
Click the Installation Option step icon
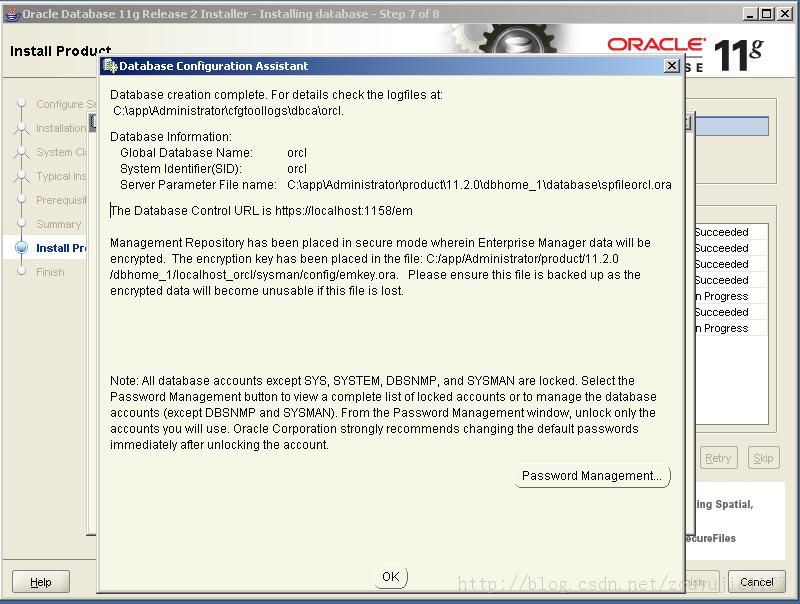click(21, 128)
